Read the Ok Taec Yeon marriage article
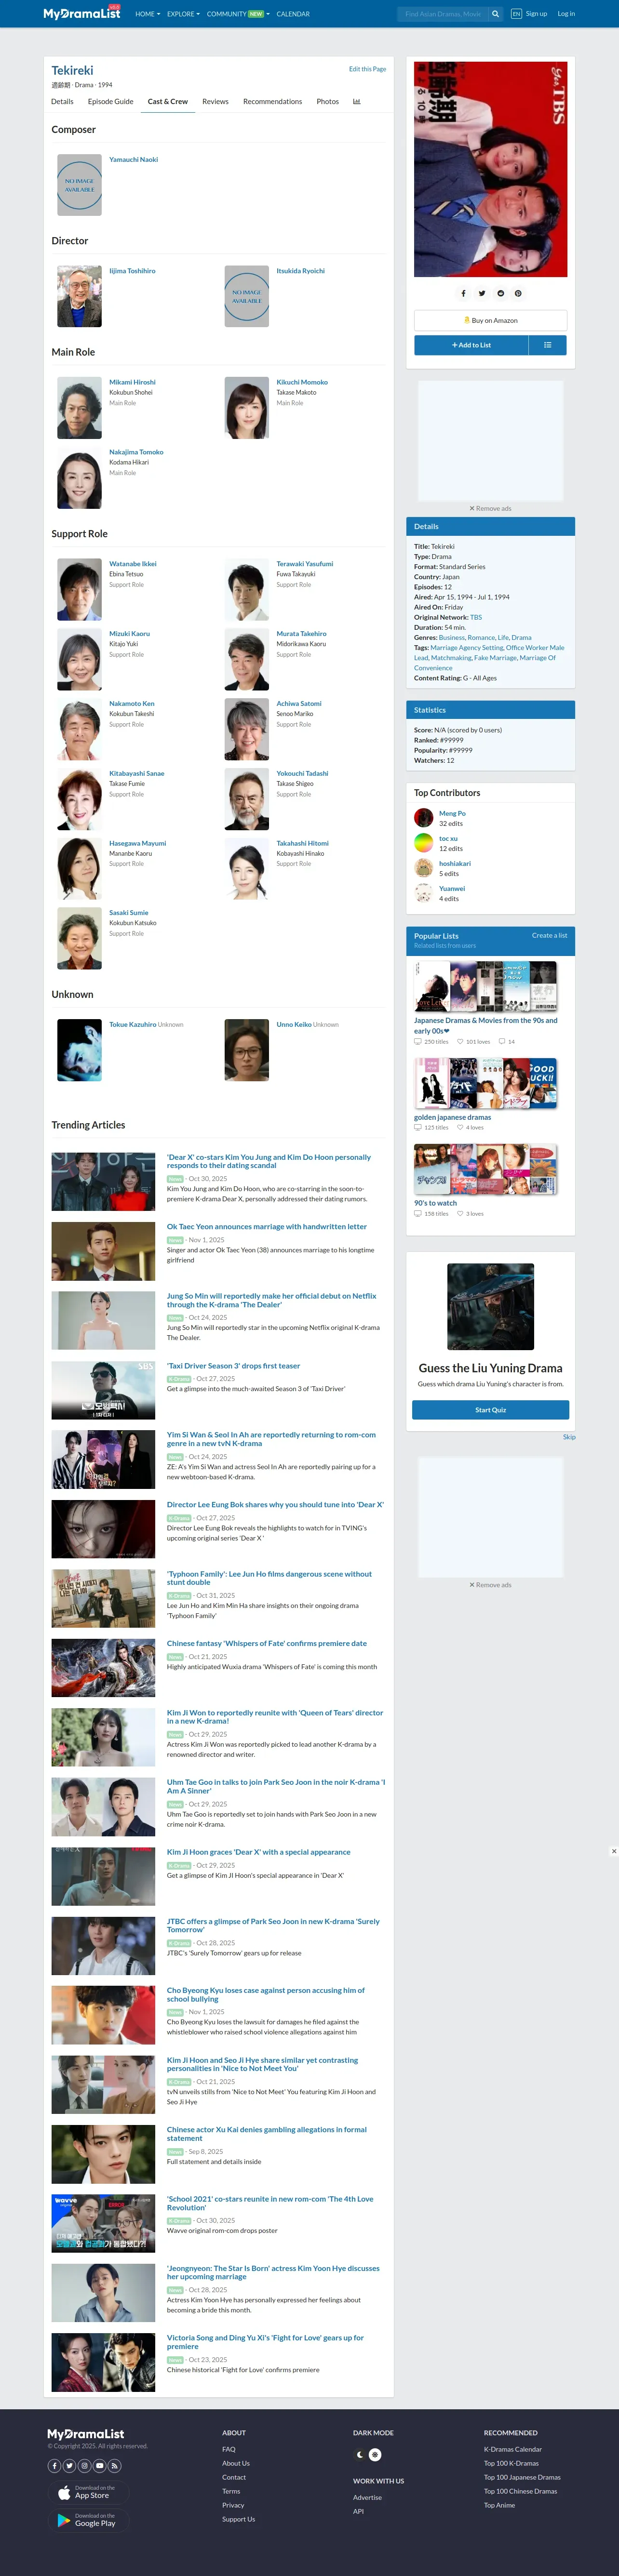 pos(267,1227)
